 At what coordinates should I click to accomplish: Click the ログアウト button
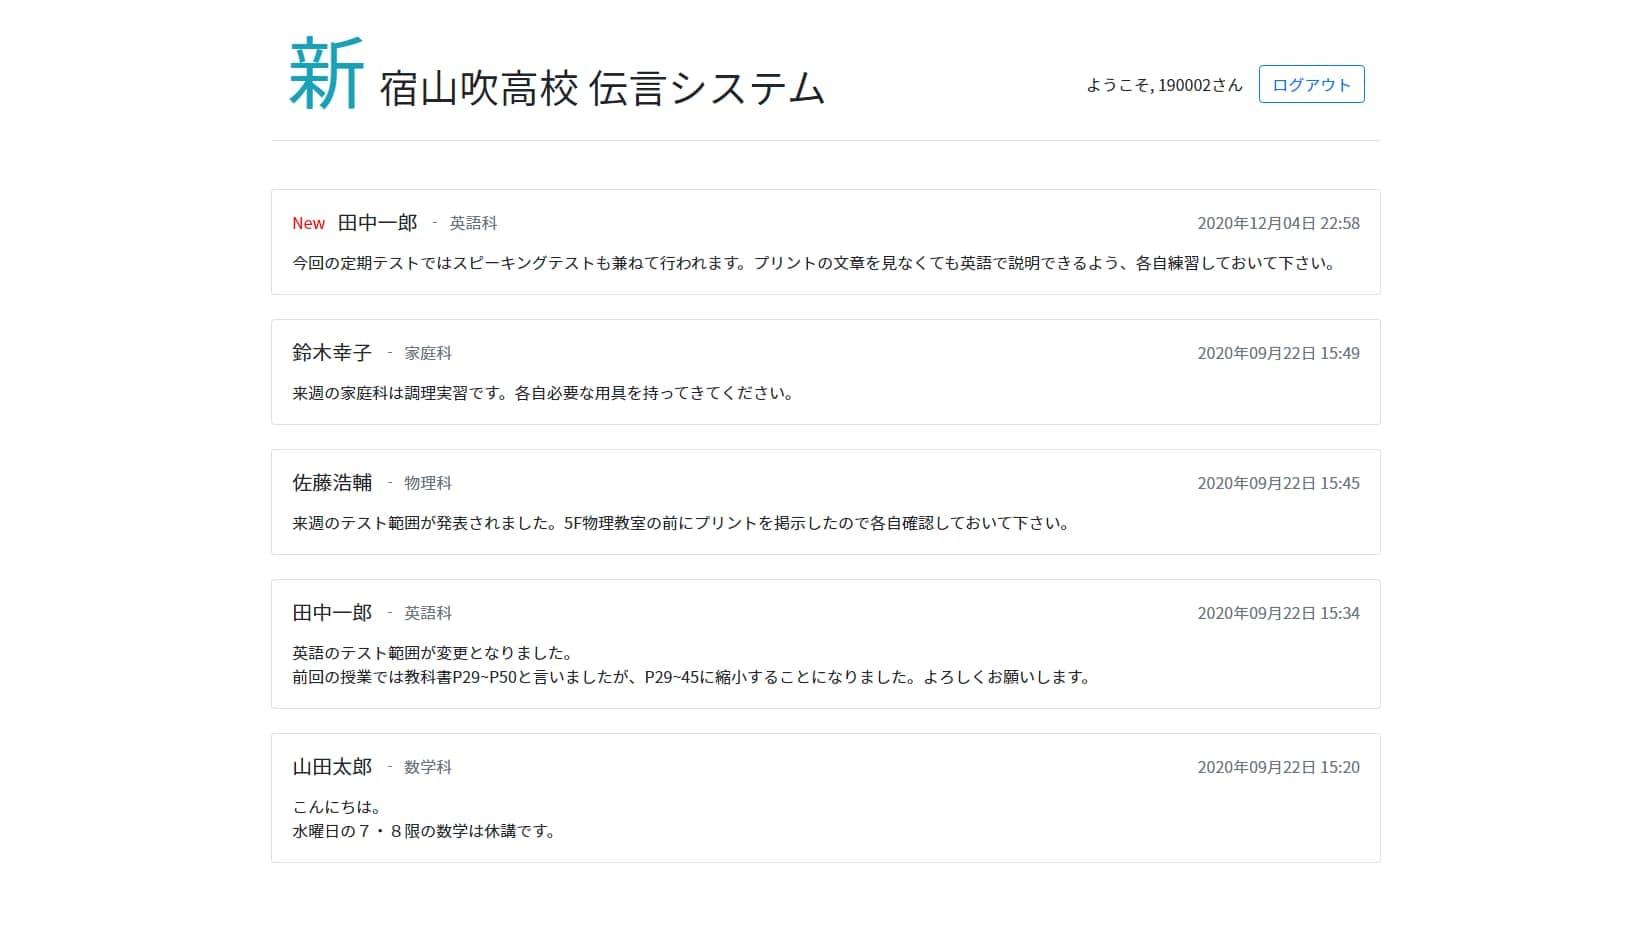1311,84
